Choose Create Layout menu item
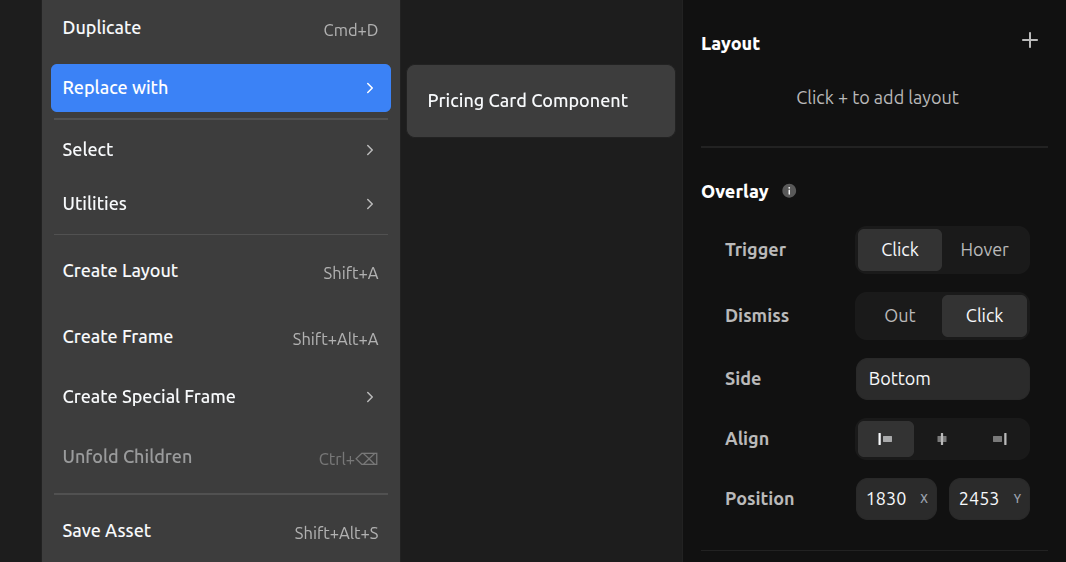The height and width of the screenshot is (562, 1066). point(220,271)
